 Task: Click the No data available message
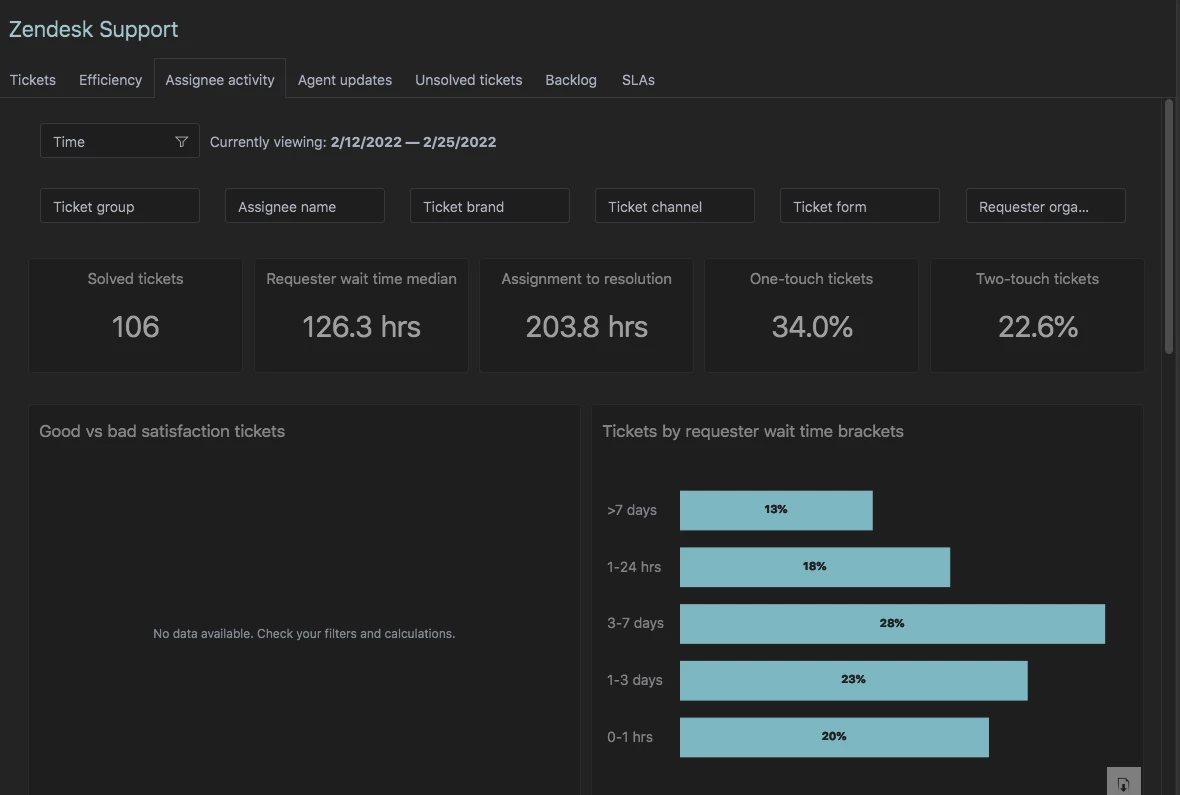click(x=304, y=634)
